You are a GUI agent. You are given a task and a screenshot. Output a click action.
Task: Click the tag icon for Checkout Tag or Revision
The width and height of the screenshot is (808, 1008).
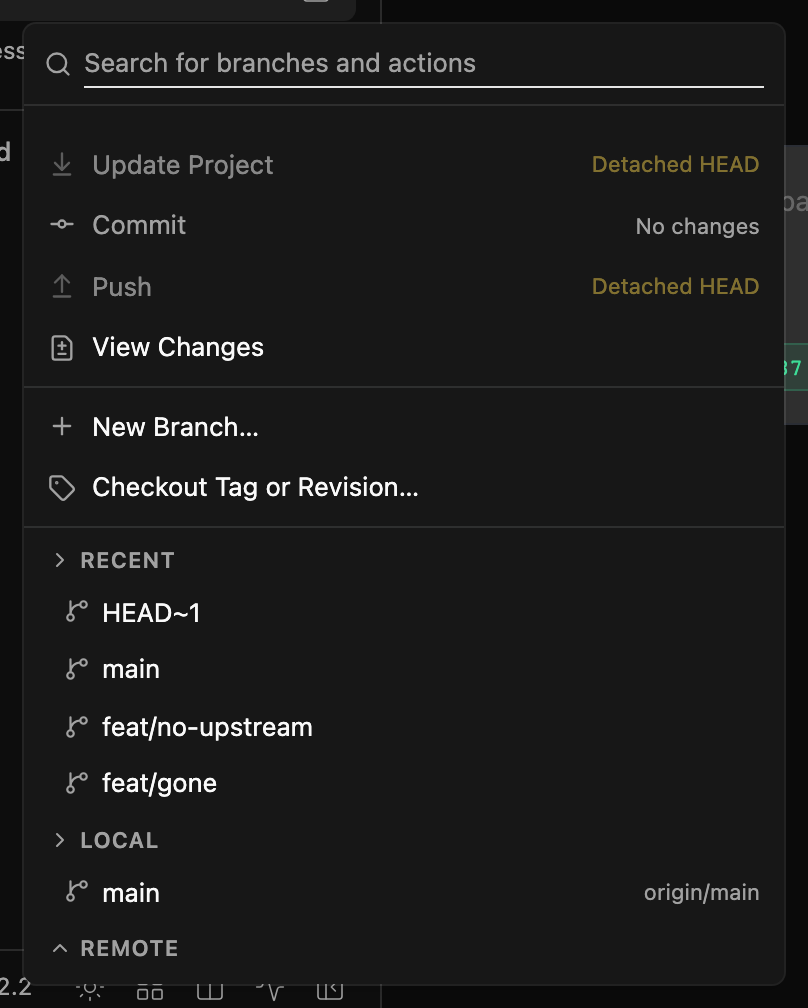click(x=62, y=488)
